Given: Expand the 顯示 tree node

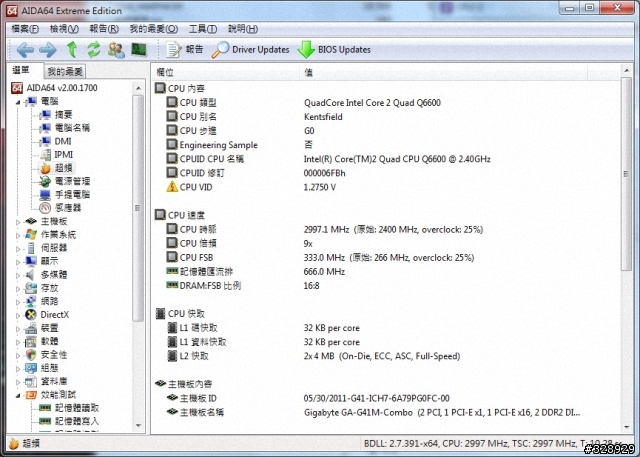Looking at the screenshot, I should [18, 262].
